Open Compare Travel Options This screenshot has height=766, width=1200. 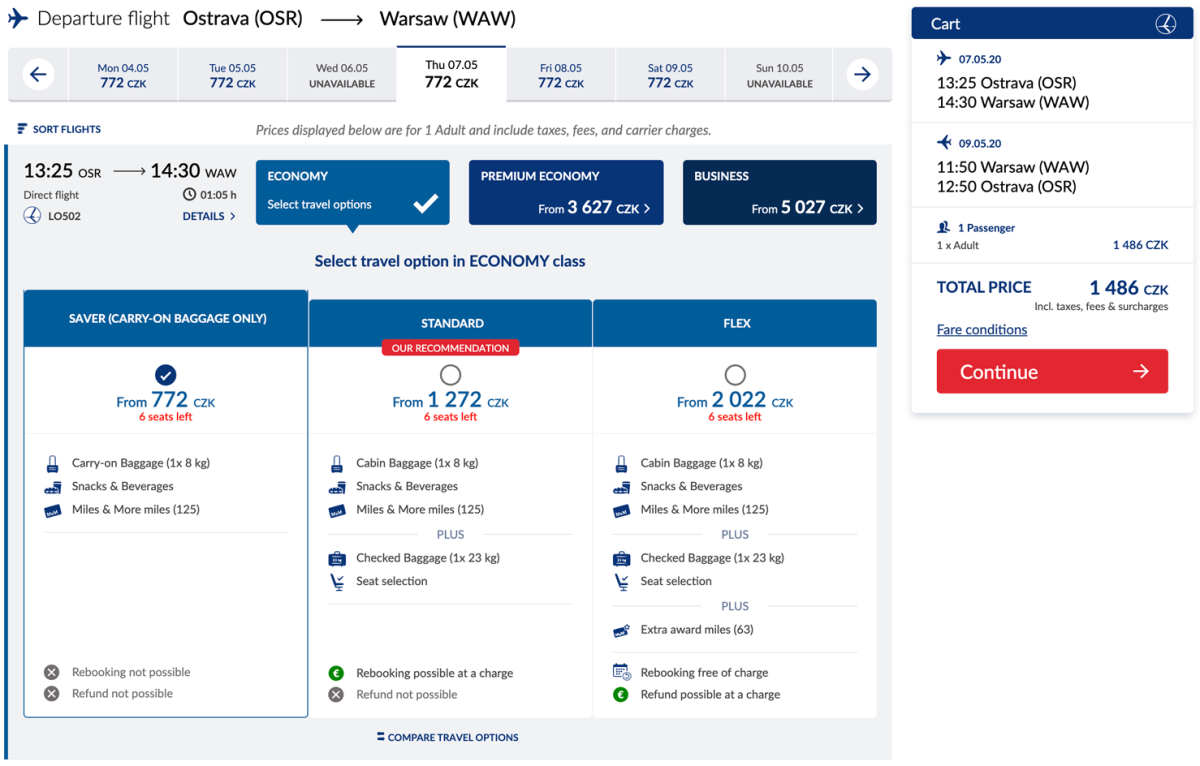point(448,737)
